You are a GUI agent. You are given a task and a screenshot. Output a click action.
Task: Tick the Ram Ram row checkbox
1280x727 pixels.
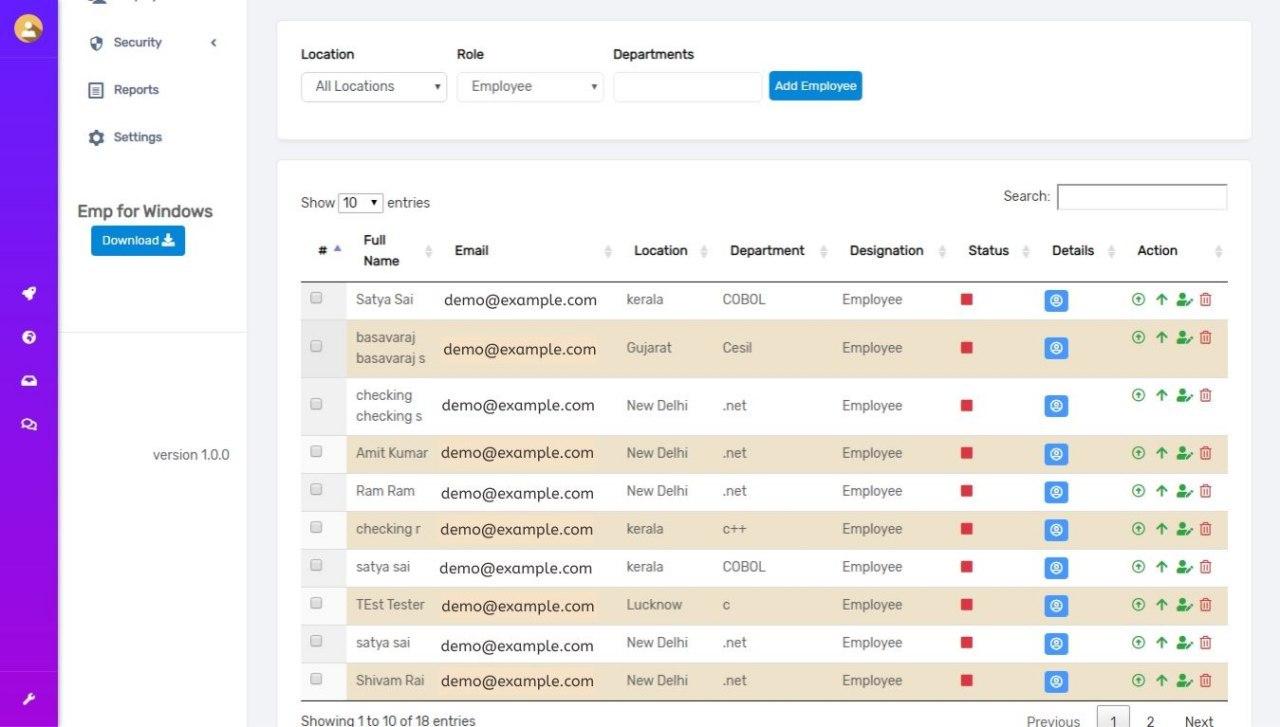[317, 490]
